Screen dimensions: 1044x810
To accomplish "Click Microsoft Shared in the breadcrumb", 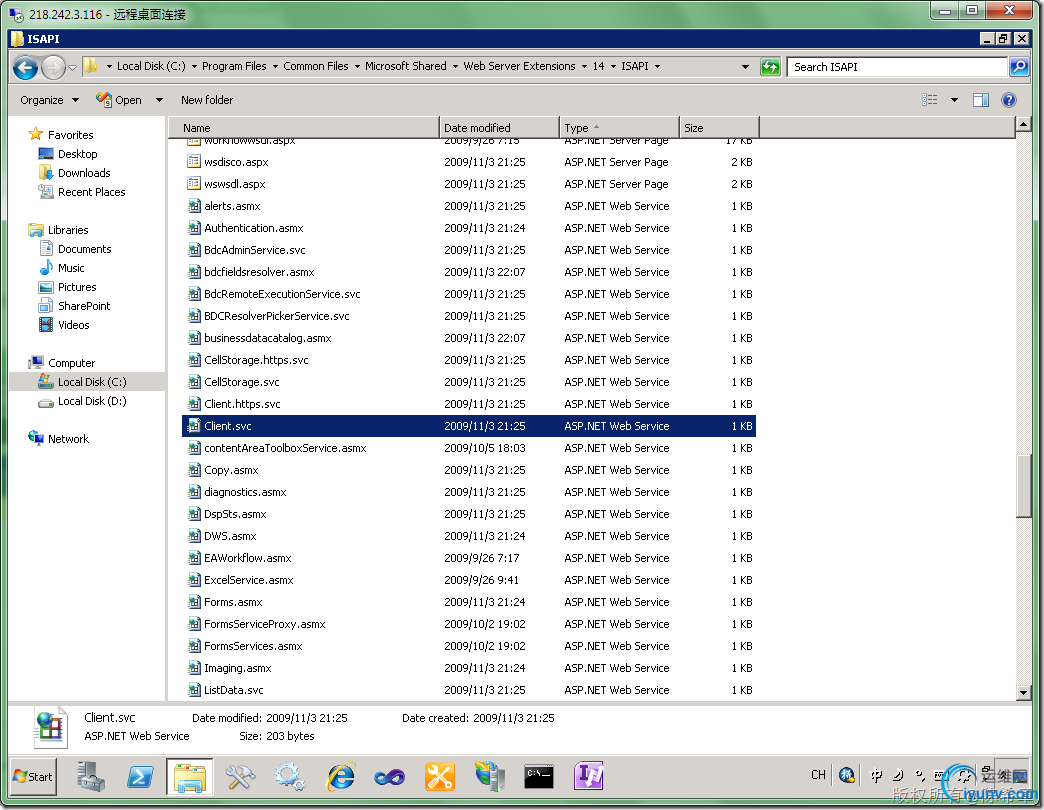I will click(405, 67).
